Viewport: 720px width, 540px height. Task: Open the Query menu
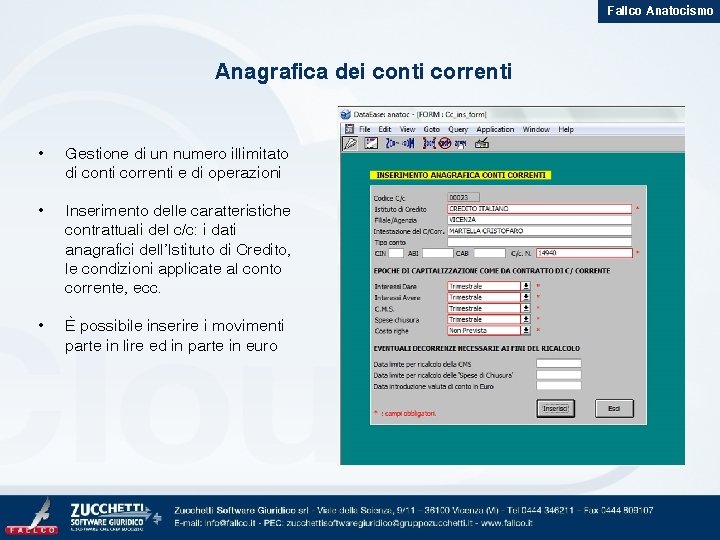click(458, 129)
